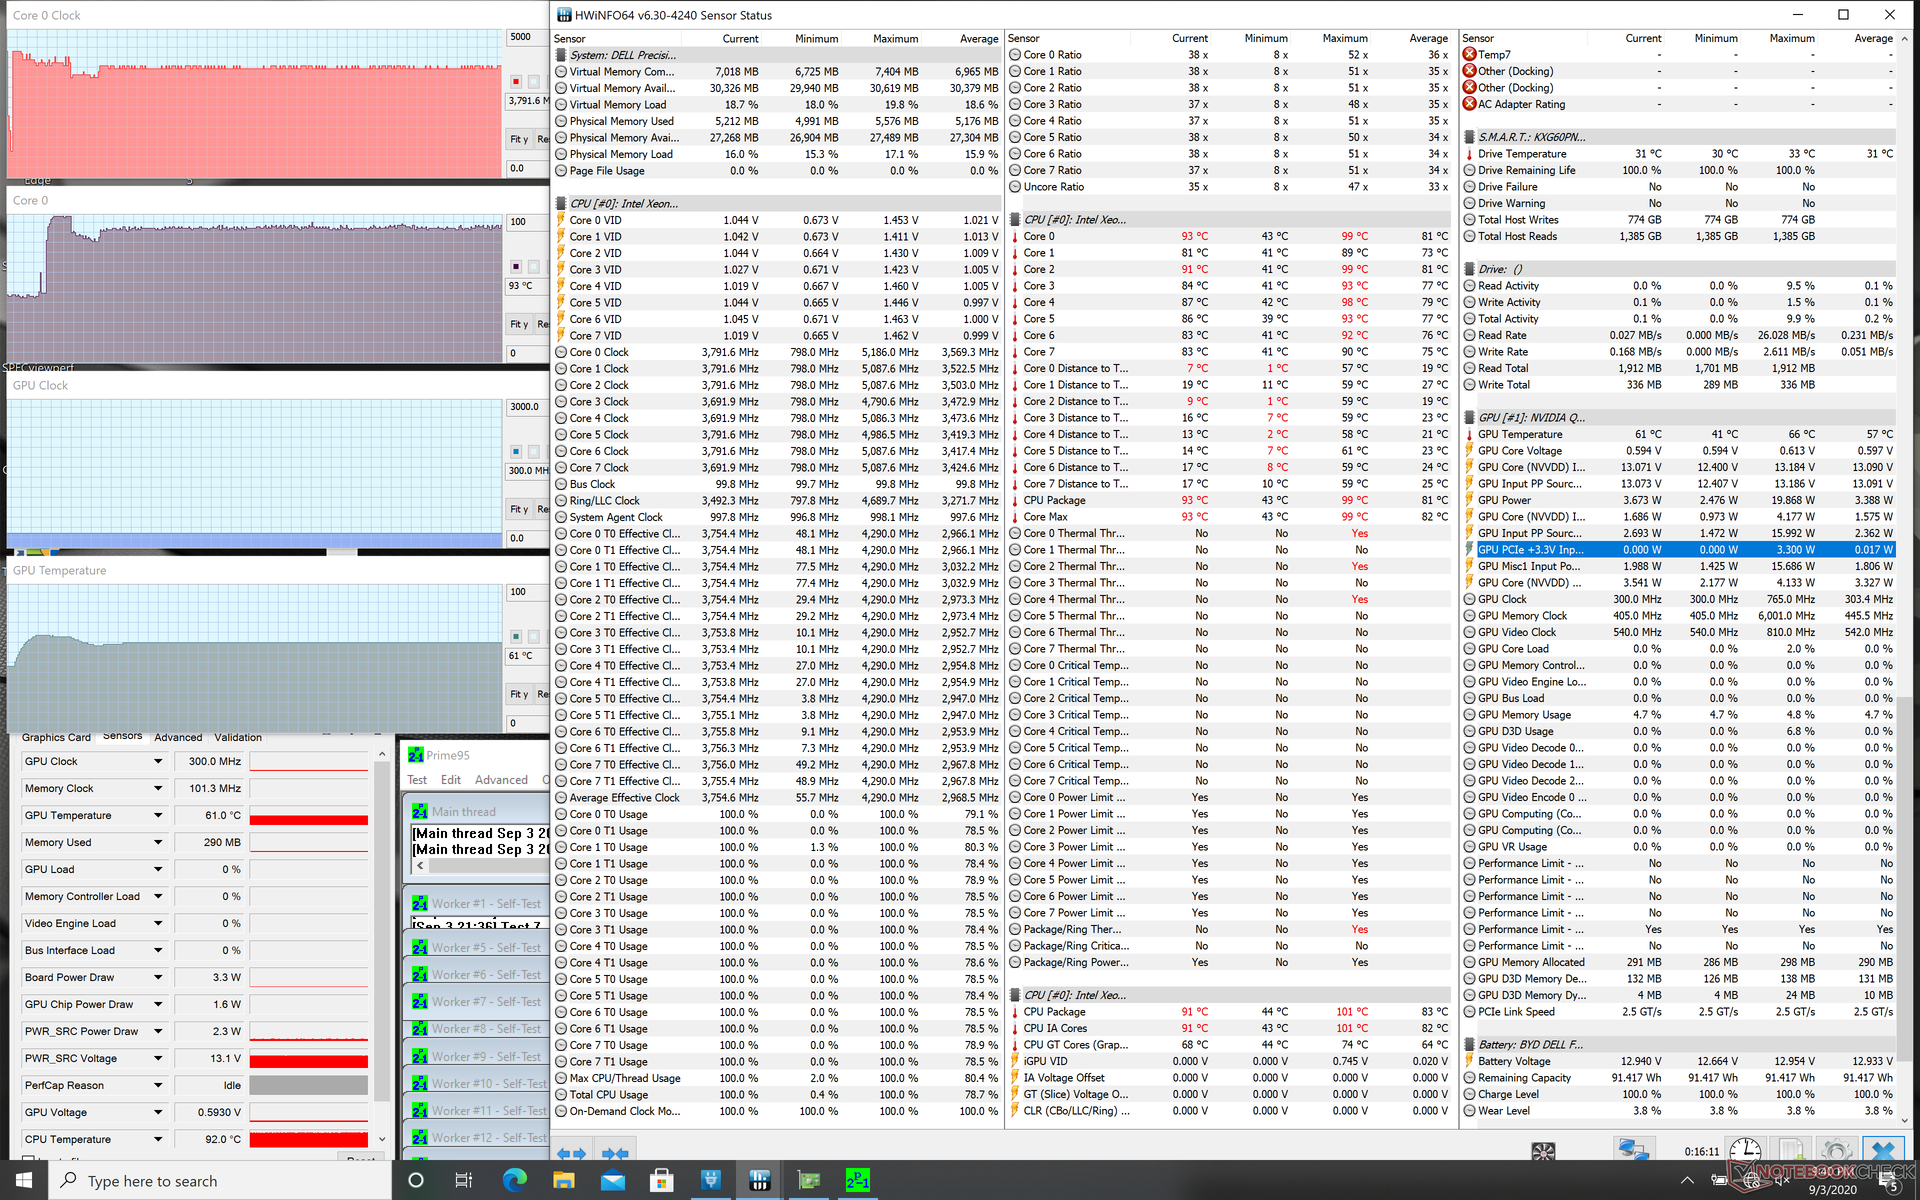The image size is (1920, 1200).
Task: Expand the GPU Temperature sensor dropdown
Action: click(x=158, y=816)
